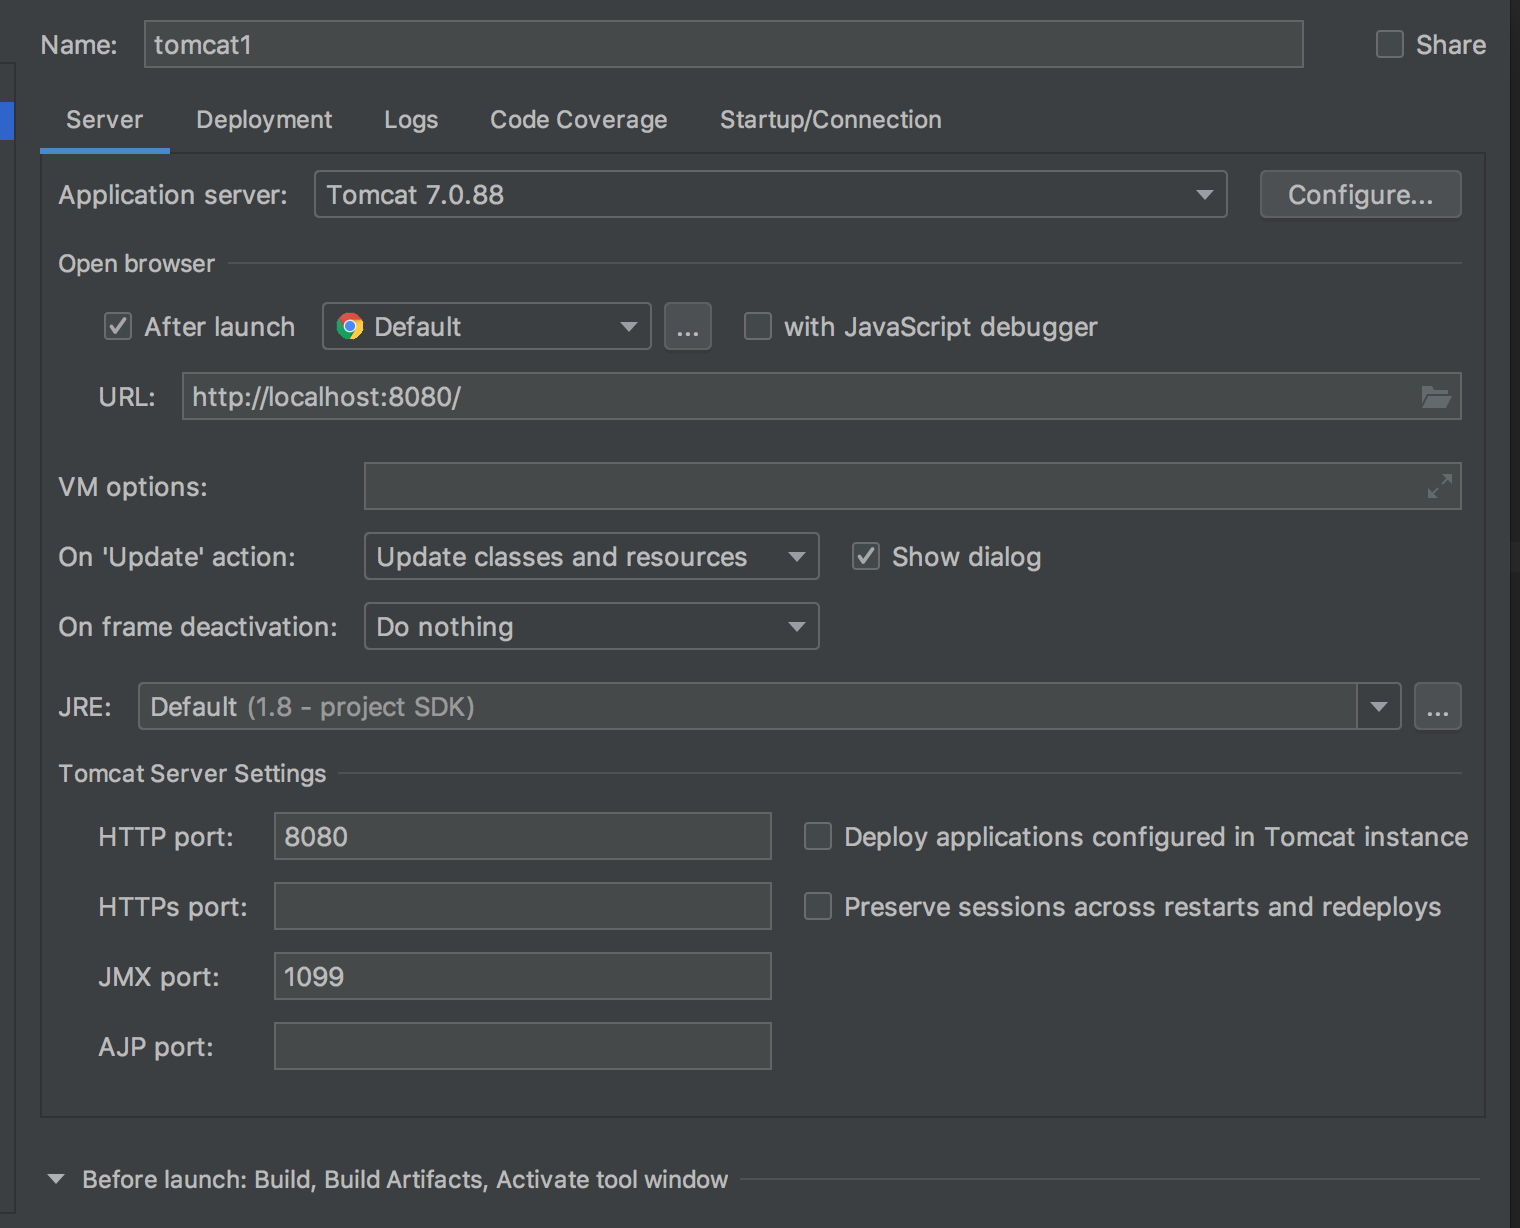Click the empty HTTPs port field
Viewport: 1520px width, 1228px height.
tap(523, 906)
